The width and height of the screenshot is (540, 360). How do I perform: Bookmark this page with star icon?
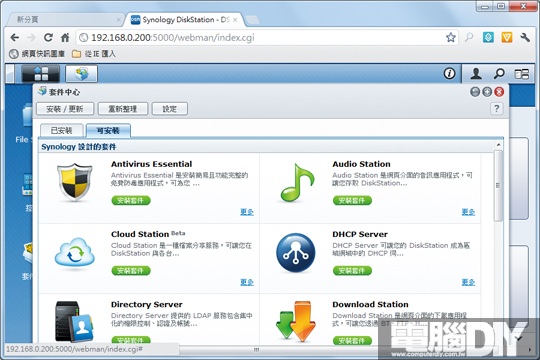pos(450,37)
